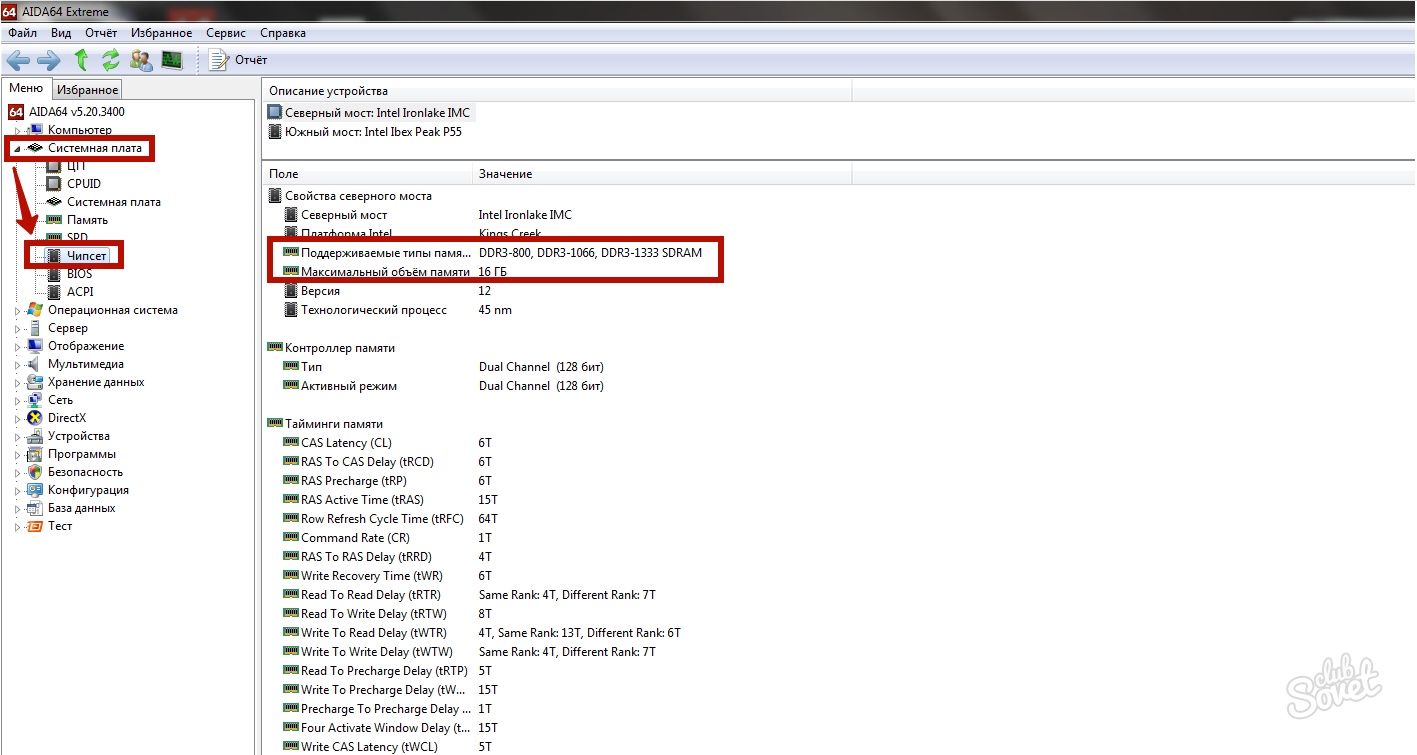Expand the Компьютер tree node
Image resolution: width=1417 pixels, height=755 pixels.
[18, 130]
